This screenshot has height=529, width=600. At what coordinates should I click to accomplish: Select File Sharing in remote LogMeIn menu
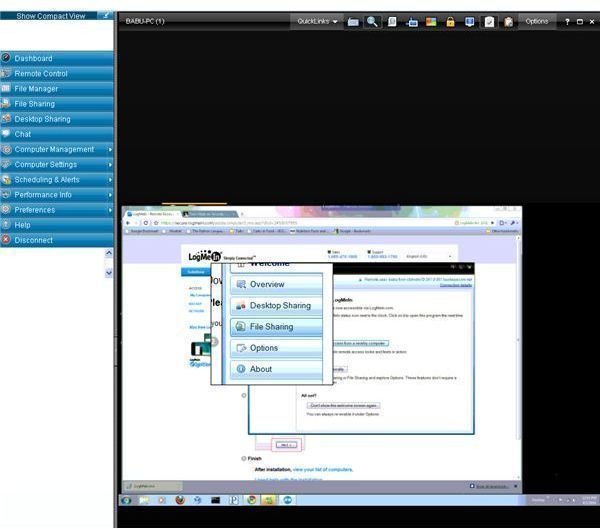tap(276, 327)
